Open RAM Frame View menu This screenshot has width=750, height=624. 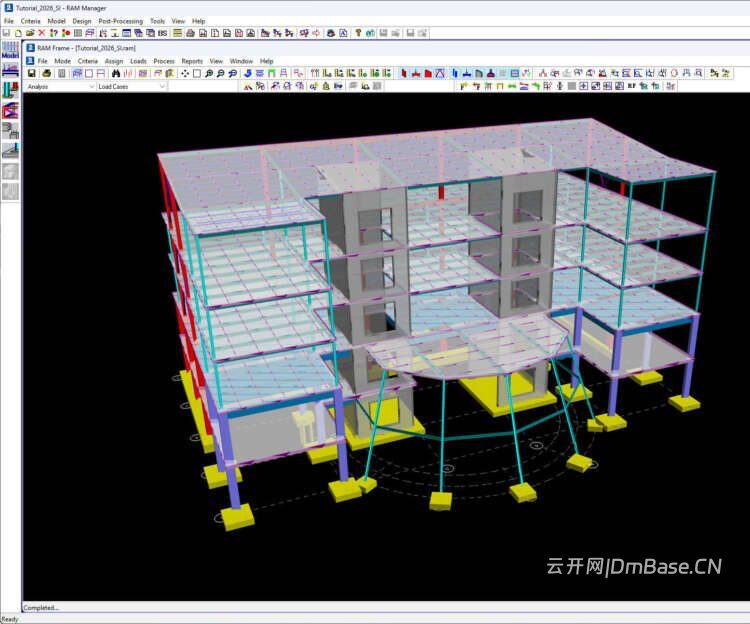[x=216, y=61]
